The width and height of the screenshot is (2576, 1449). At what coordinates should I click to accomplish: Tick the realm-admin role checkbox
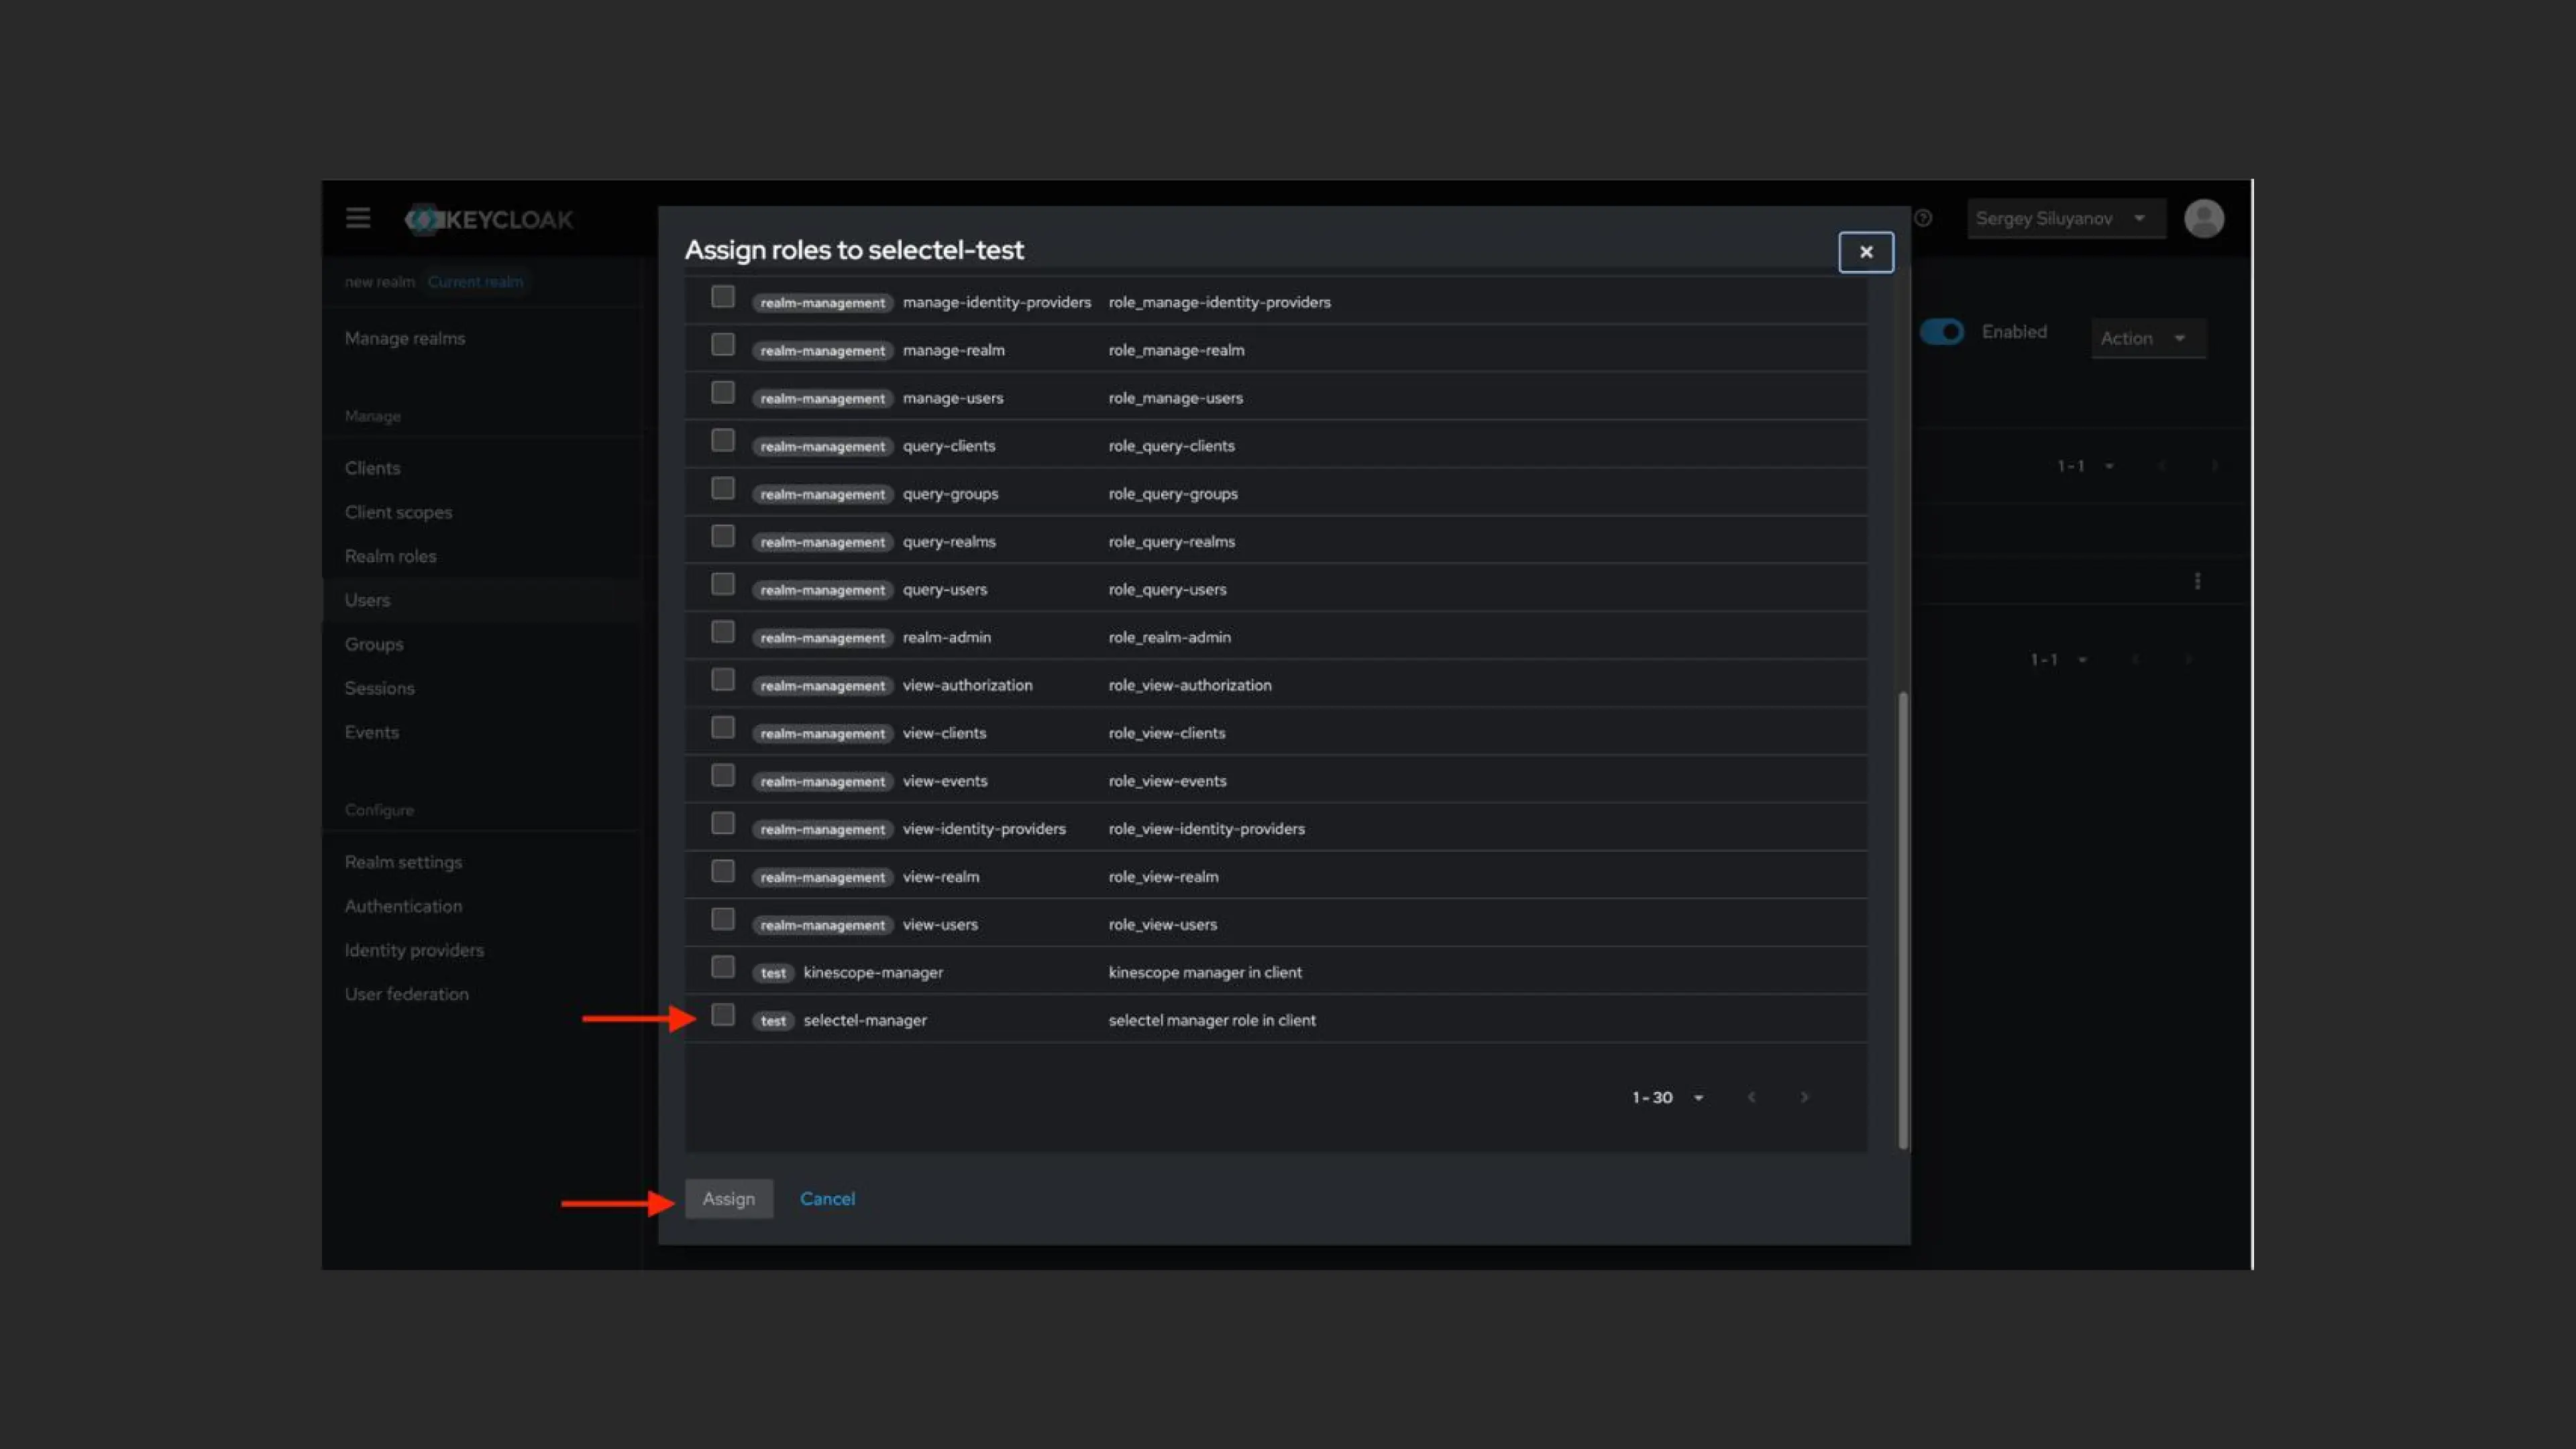(723, 632)
